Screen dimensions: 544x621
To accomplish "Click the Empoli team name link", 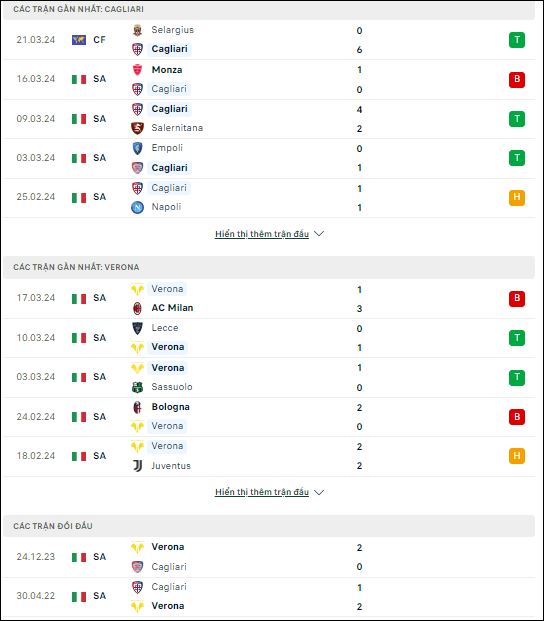I will [167, 148].
